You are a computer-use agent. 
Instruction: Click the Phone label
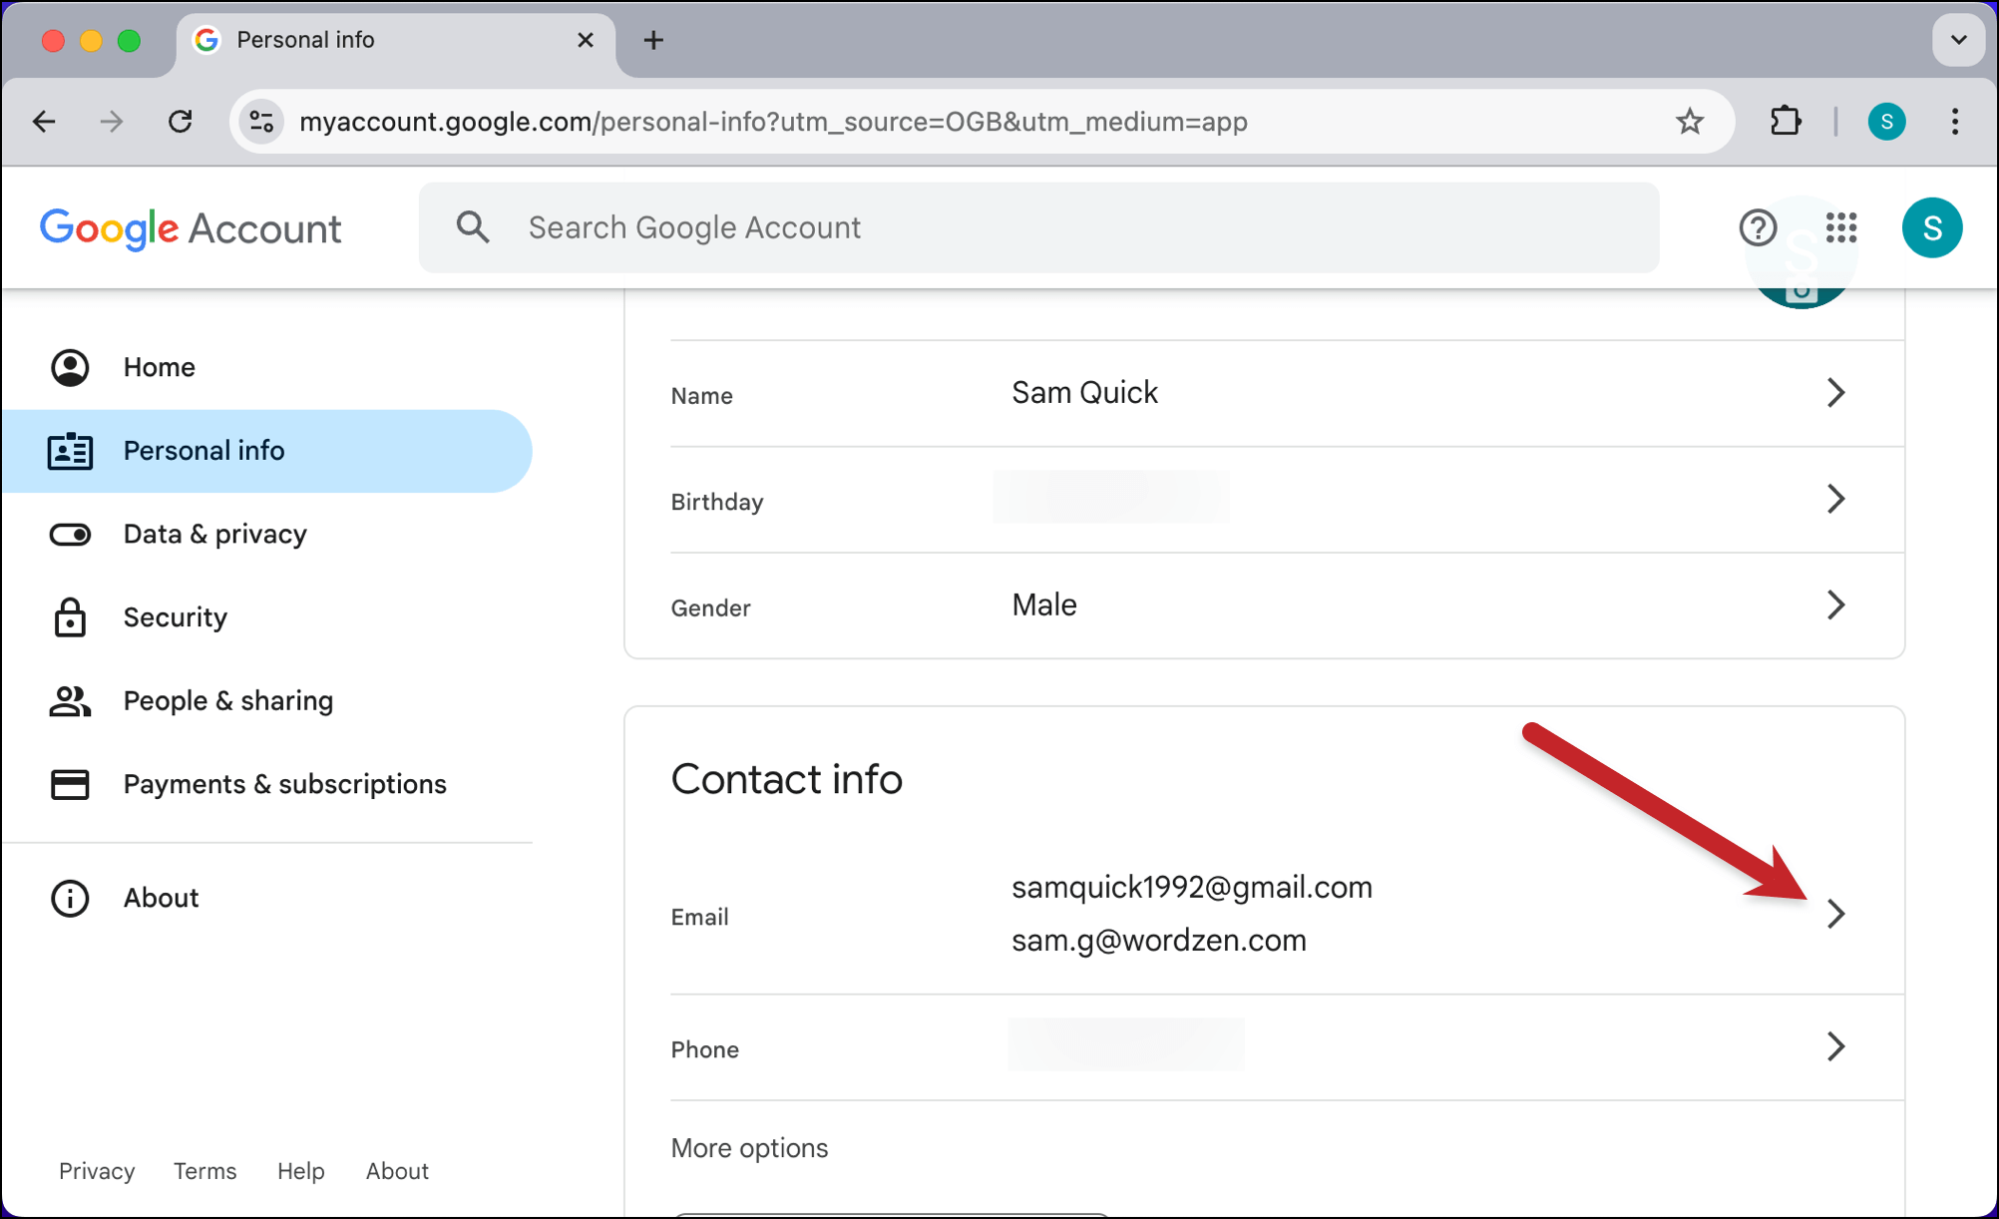(x=705, y=1050)
